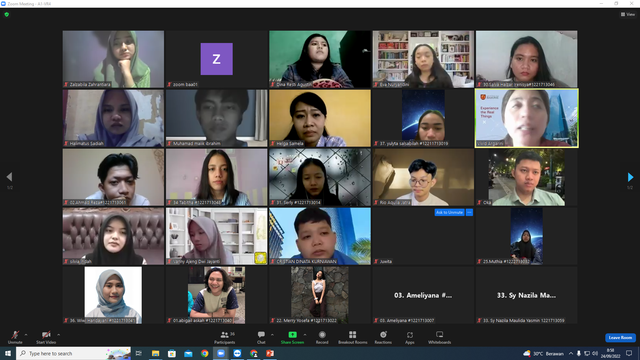640x360 pixels.
Task: Select Helga Samela's video tile
Action: pos(320,118)
